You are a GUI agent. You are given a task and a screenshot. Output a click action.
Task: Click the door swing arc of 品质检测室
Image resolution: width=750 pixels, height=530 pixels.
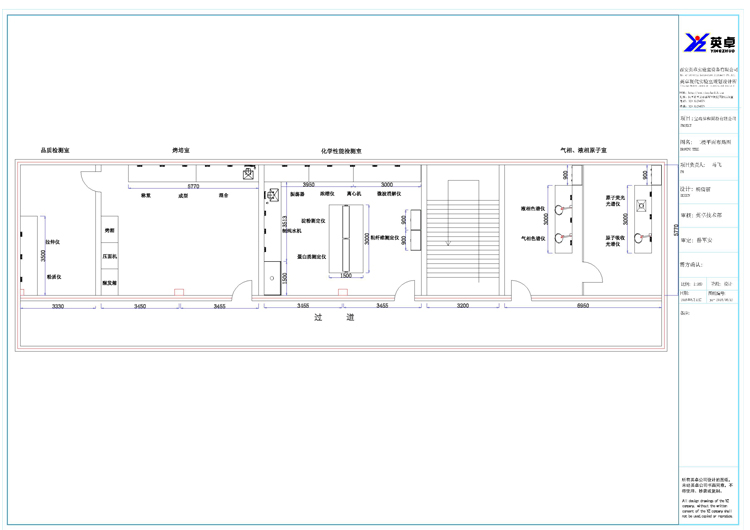(x=88, y=177)
